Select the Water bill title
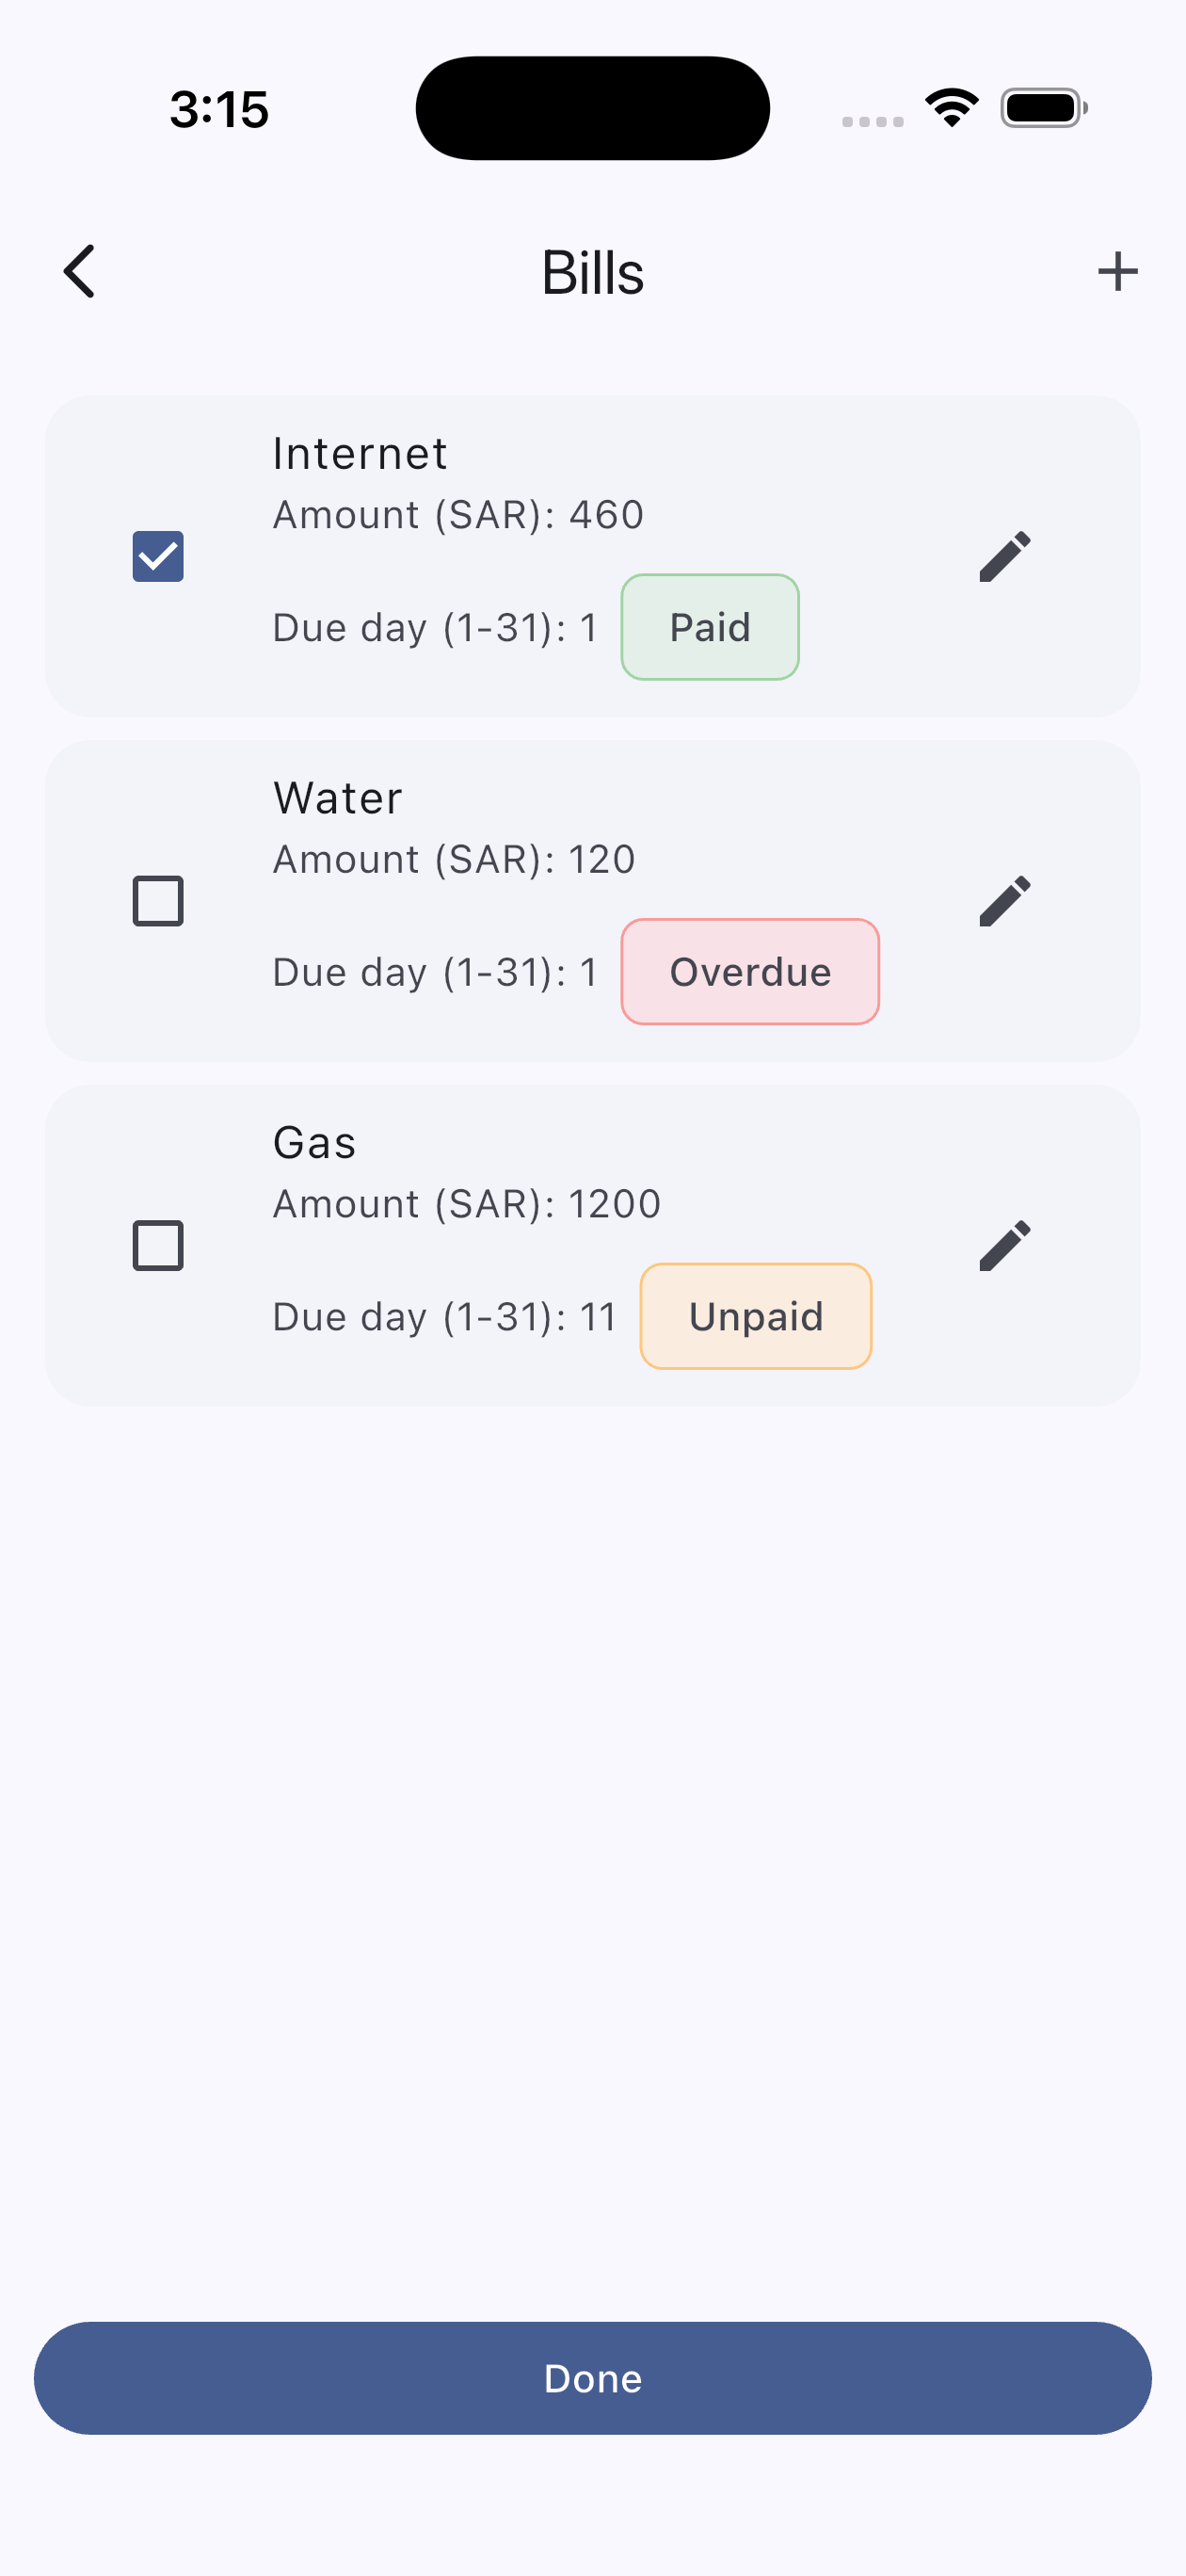1186x2576 pixels. tap(338, 798)
